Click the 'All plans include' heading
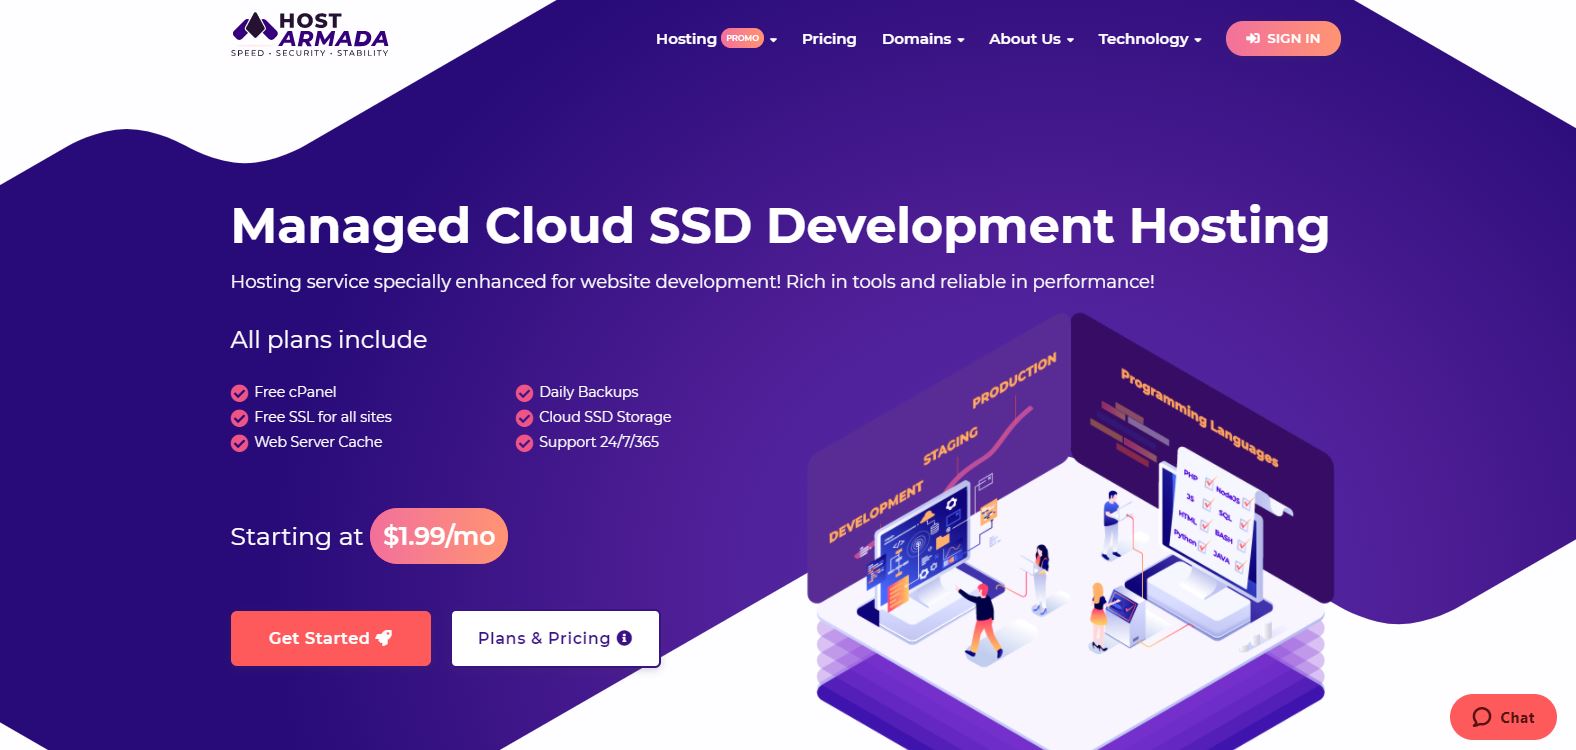 (x=329, y=340)
